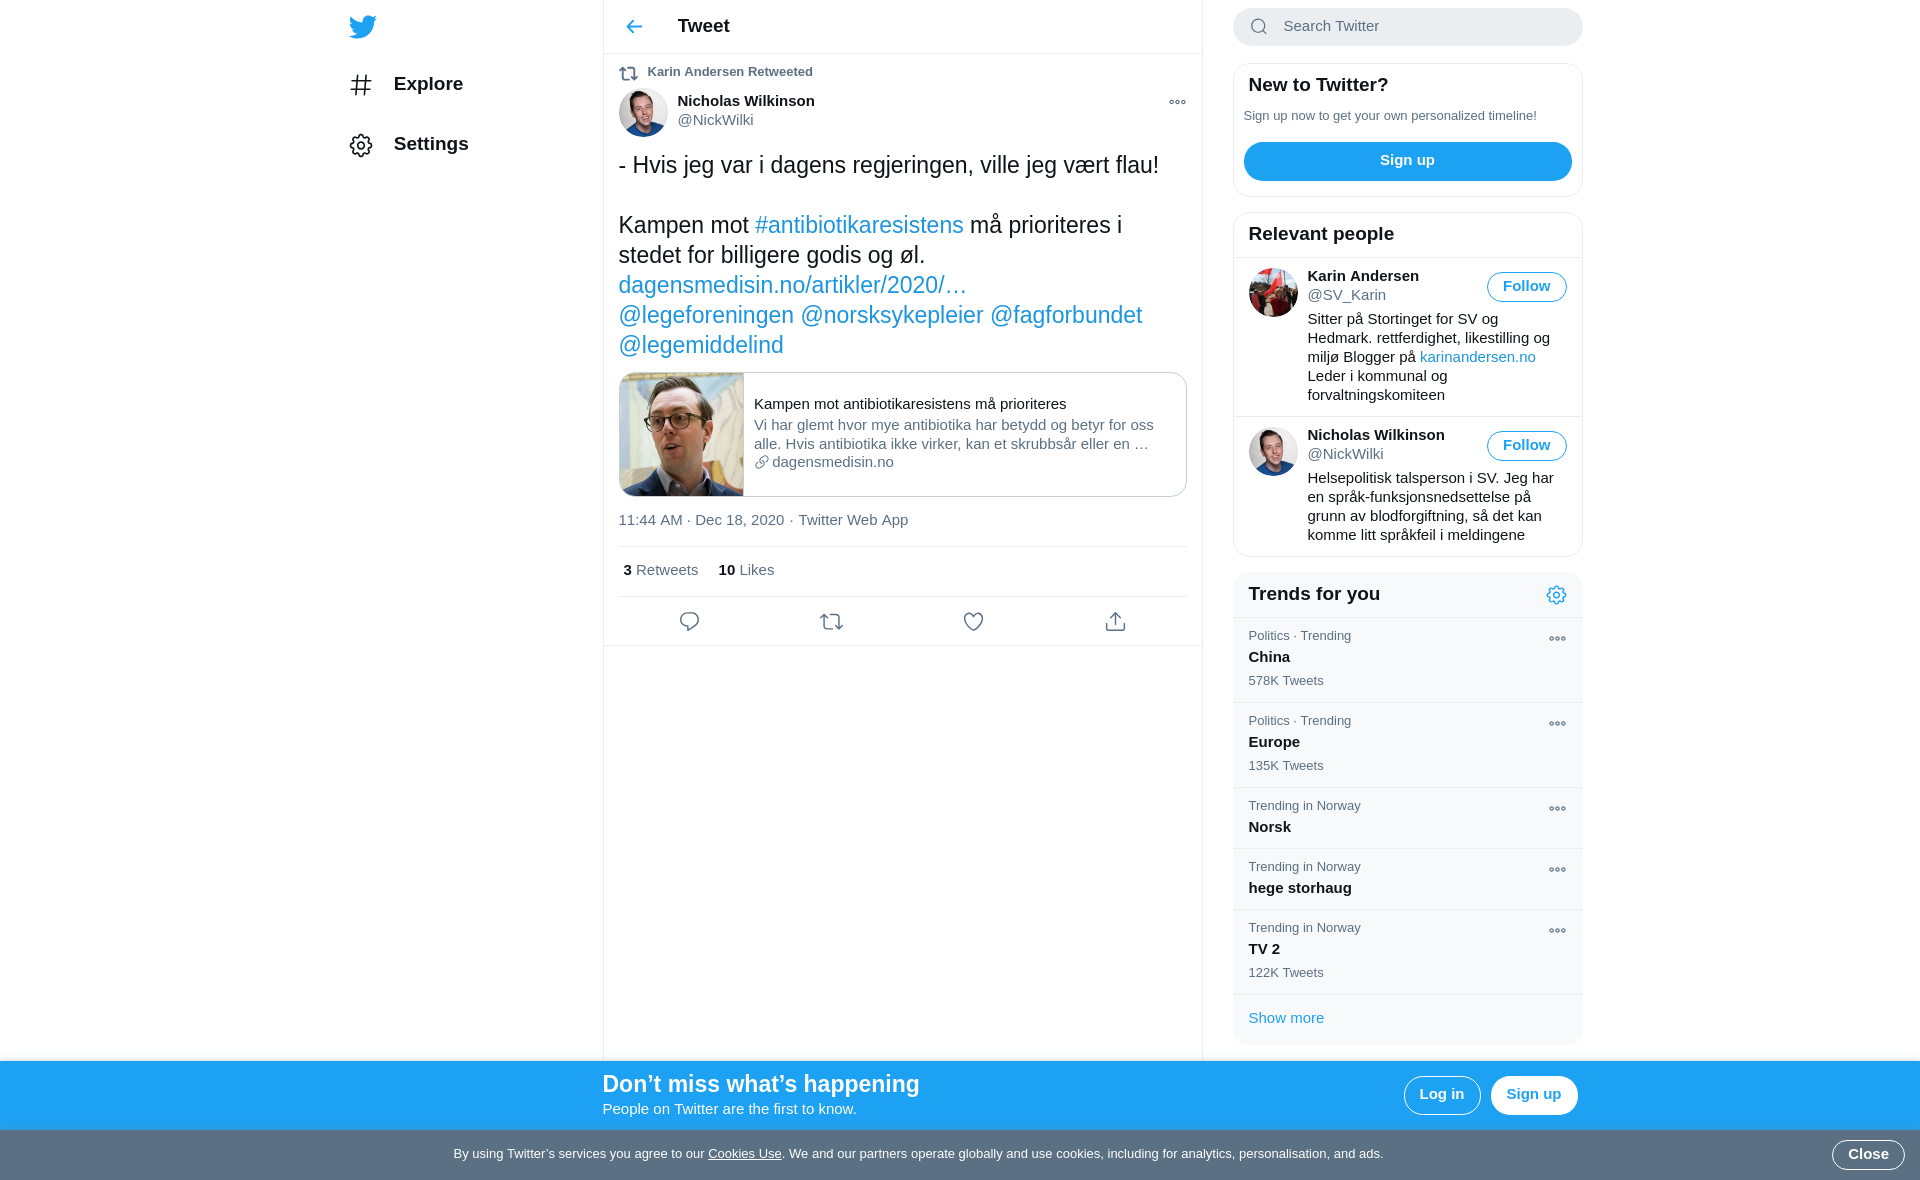The width and height of the screenshot is (1920, 1180).
Task: Open the karinandersen.no blog link
Action: click(1477, 357)
